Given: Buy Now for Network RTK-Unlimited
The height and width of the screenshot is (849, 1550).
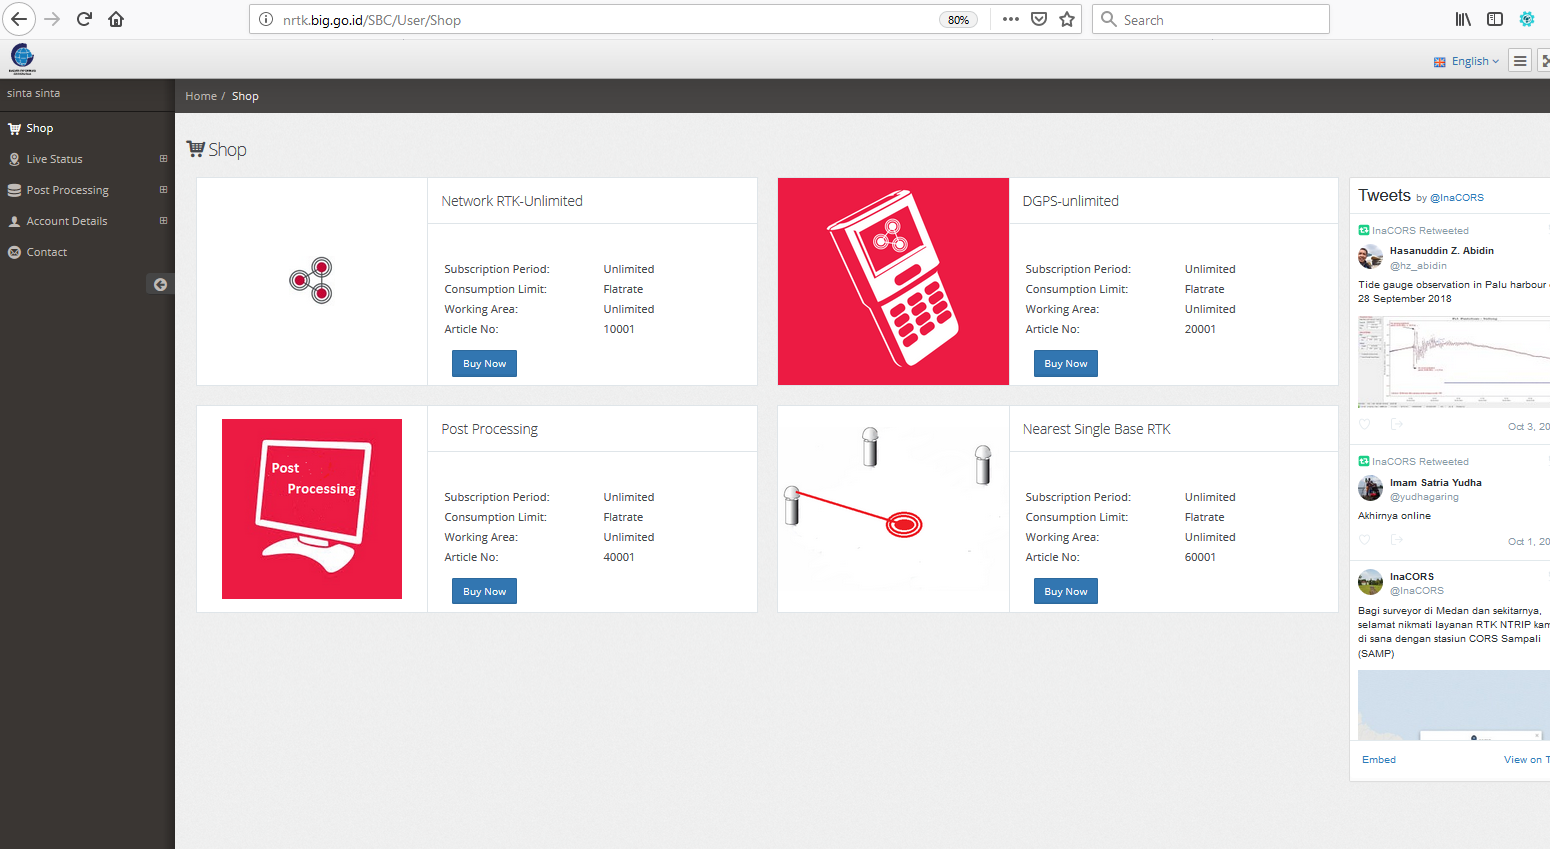Looking at the screenshot, I should [x=484, y=364].
